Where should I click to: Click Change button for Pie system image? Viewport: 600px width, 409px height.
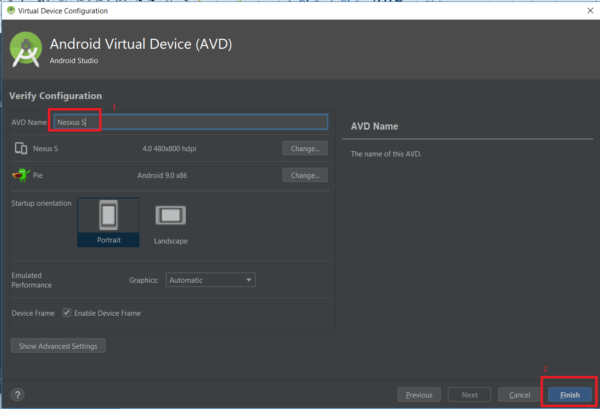point(305,175)
